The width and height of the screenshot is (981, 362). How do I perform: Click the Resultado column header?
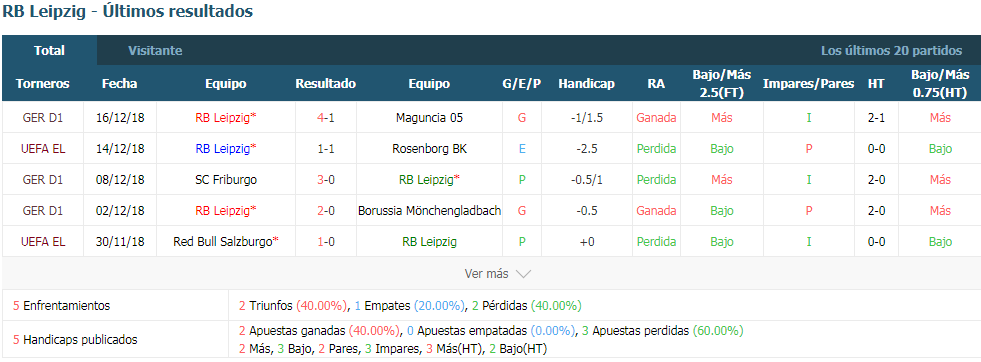(x=325, y=84)
